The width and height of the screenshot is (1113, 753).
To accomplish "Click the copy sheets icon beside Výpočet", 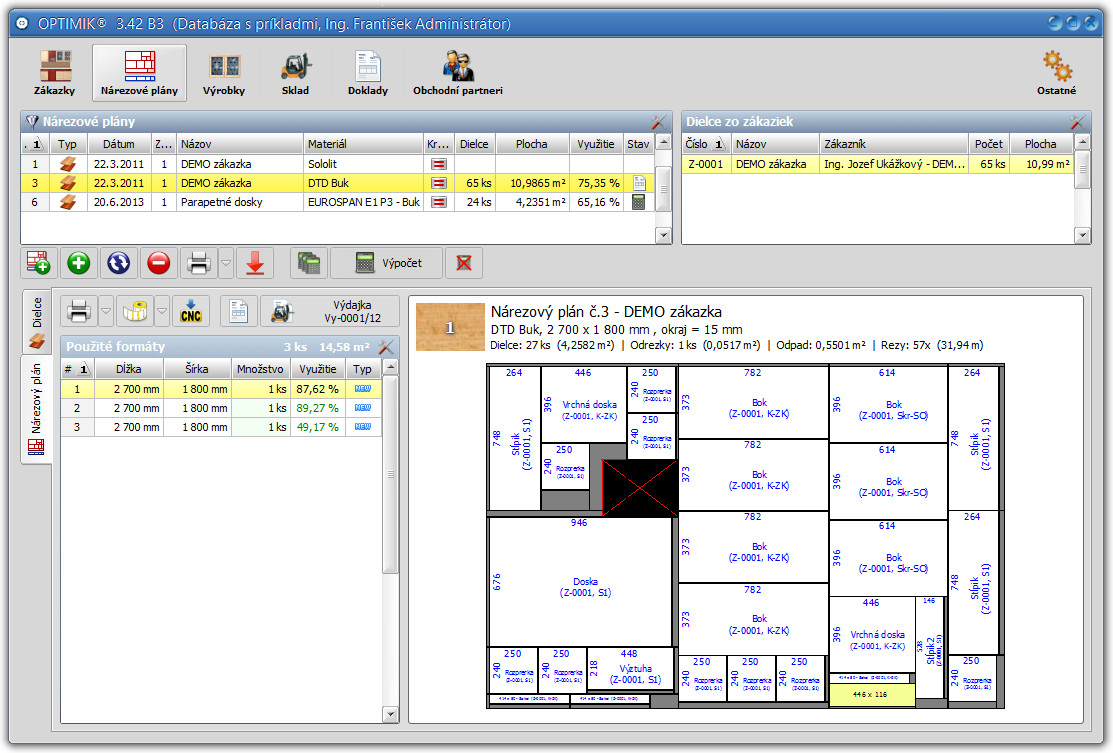I will point(309,263).
